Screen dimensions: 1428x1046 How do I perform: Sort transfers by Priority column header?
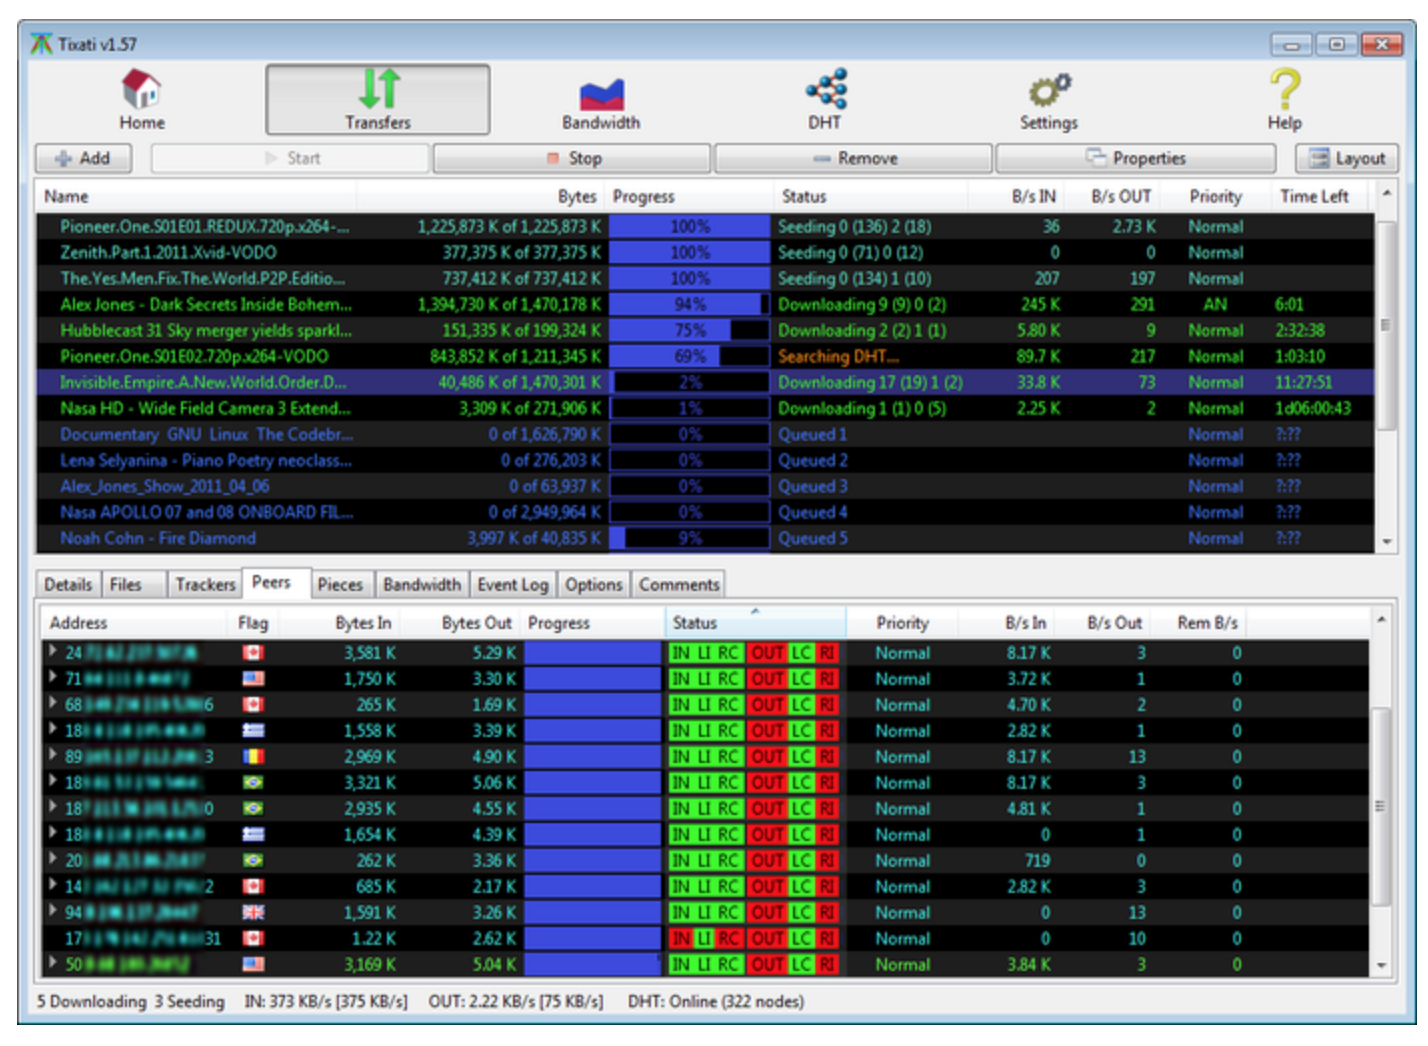(x=1216, y=197)
